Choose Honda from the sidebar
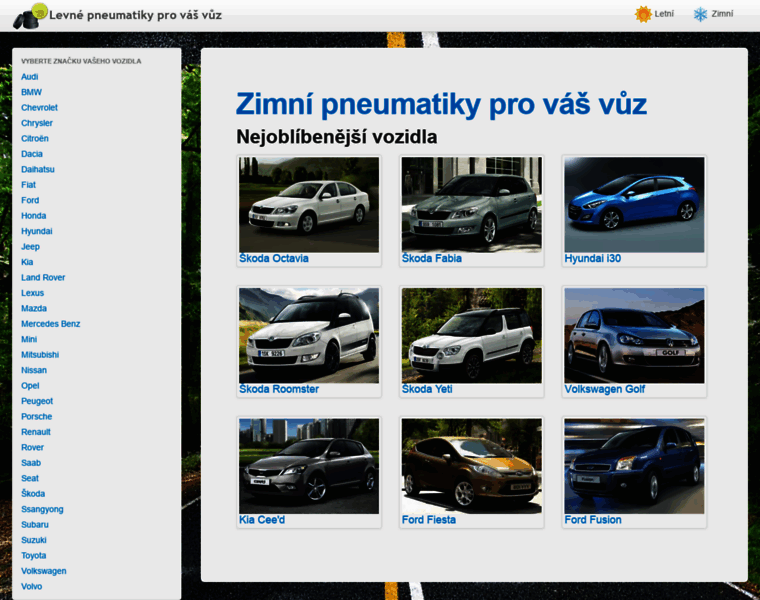 34,216
